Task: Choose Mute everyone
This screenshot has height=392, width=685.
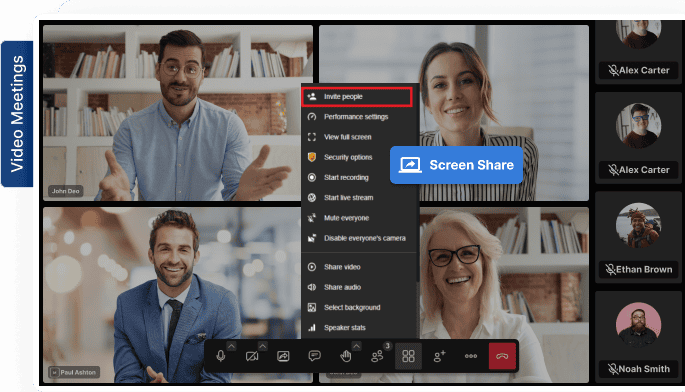Action: tap(359, 218)
